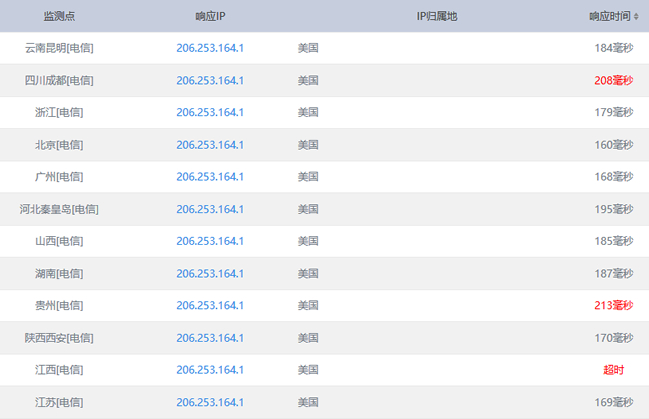This screenshot has height=419, width=649.
Task: Click the red 213毫秒 value for 贵州
Action: (x=613, y=305)
